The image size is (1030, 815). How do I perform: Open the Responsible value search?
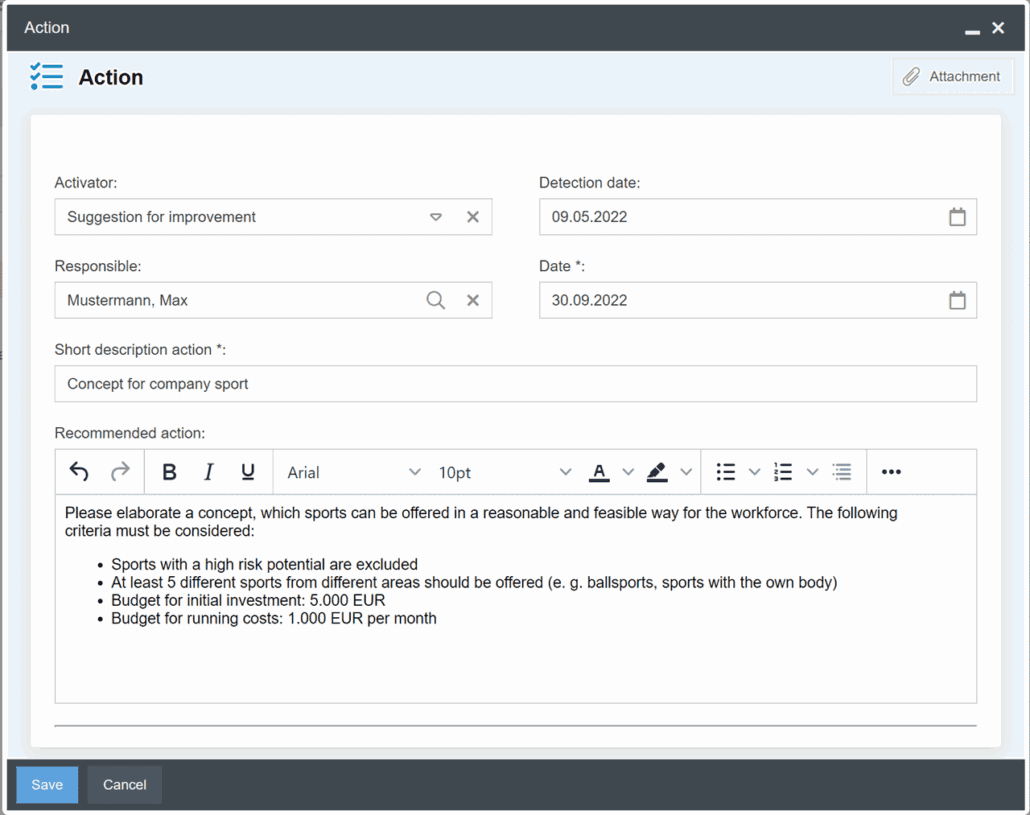(435, 300)
